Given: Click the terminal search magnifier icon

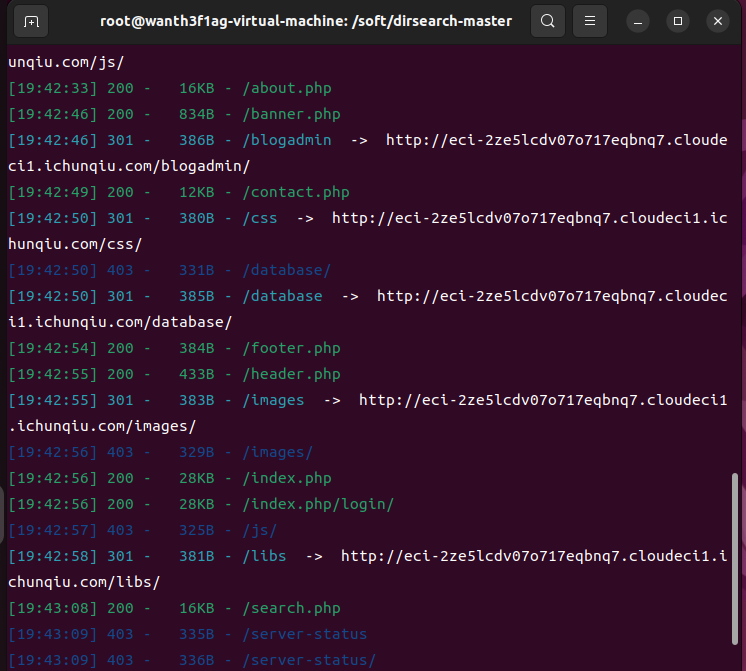Looking at the screenshot, I should coord(547,20).
